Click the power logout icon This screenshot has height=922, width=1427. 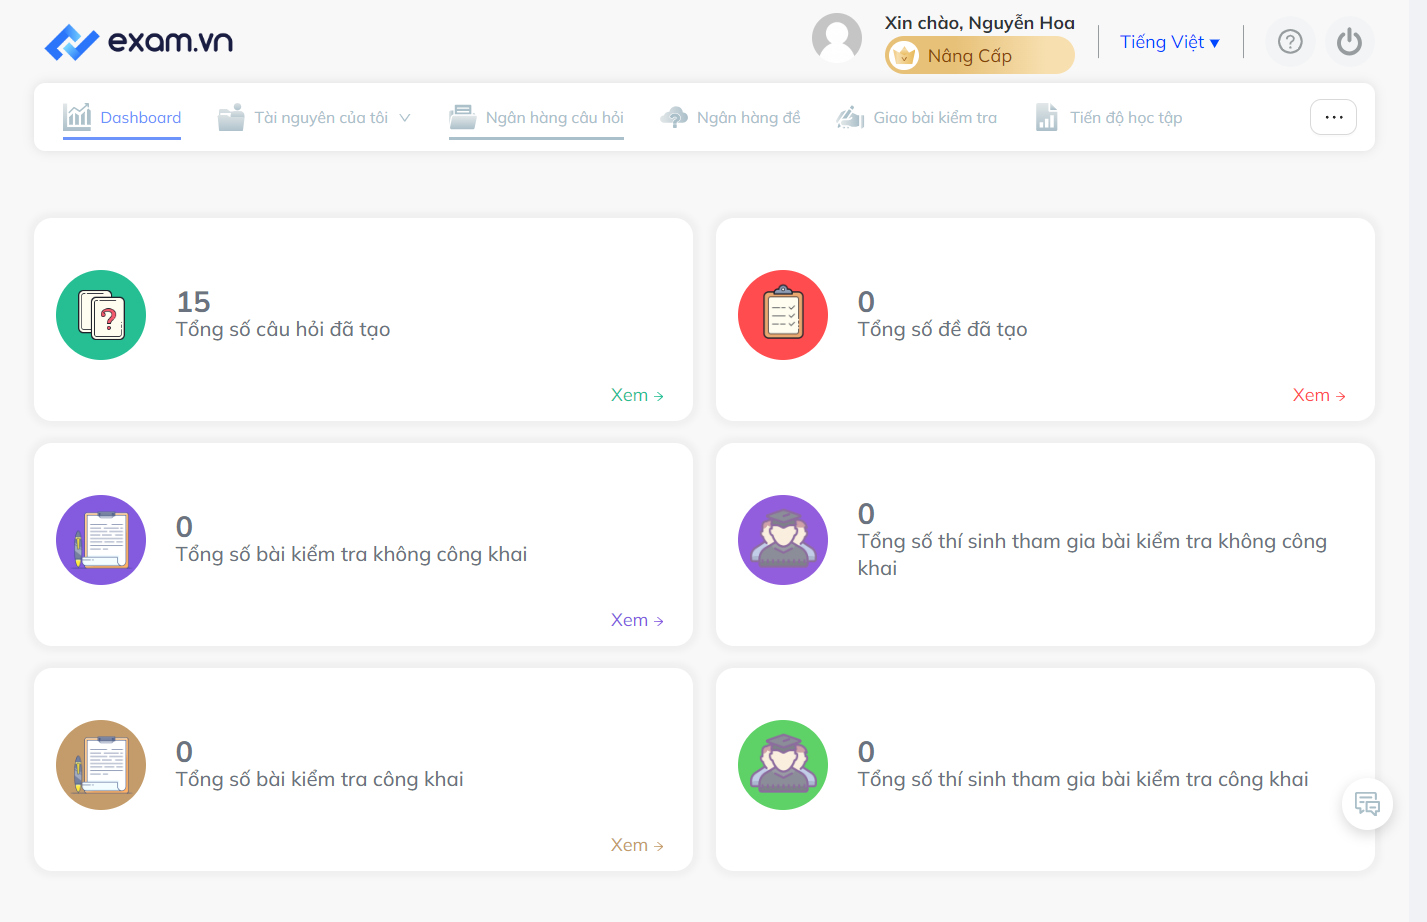pyautogui.click(x=1349, y=42)
